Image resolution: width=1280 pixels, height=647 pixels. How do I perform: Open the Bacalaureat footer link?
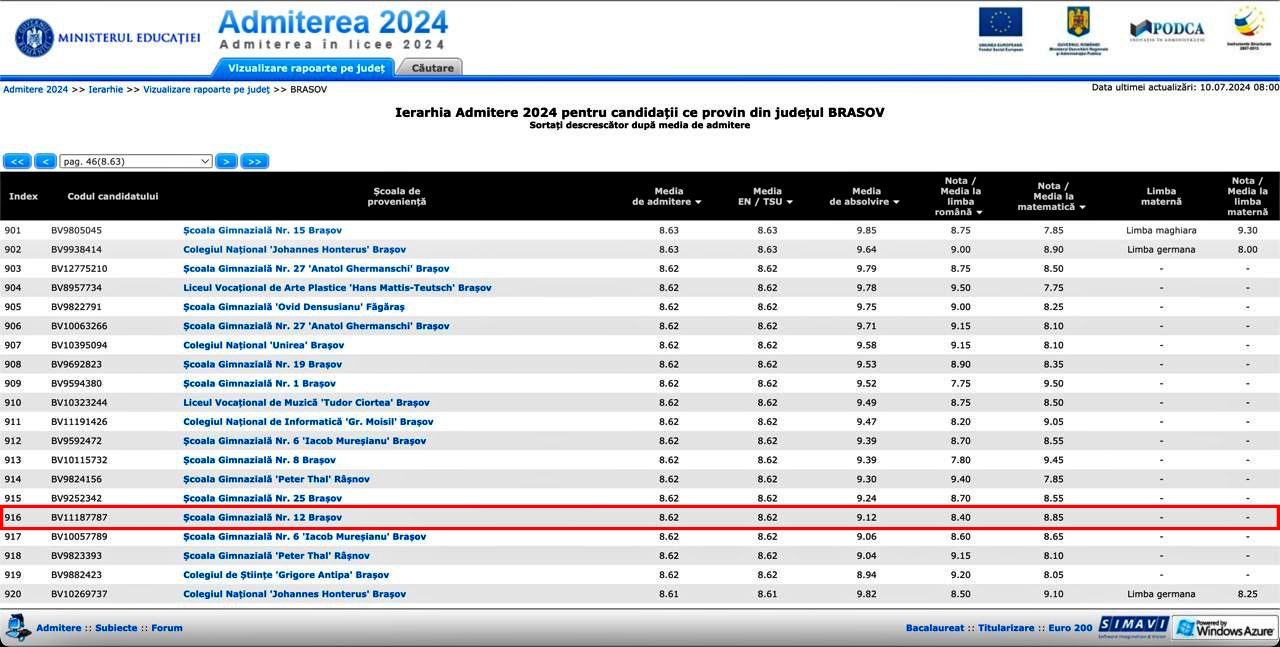[x=935, y=628]
